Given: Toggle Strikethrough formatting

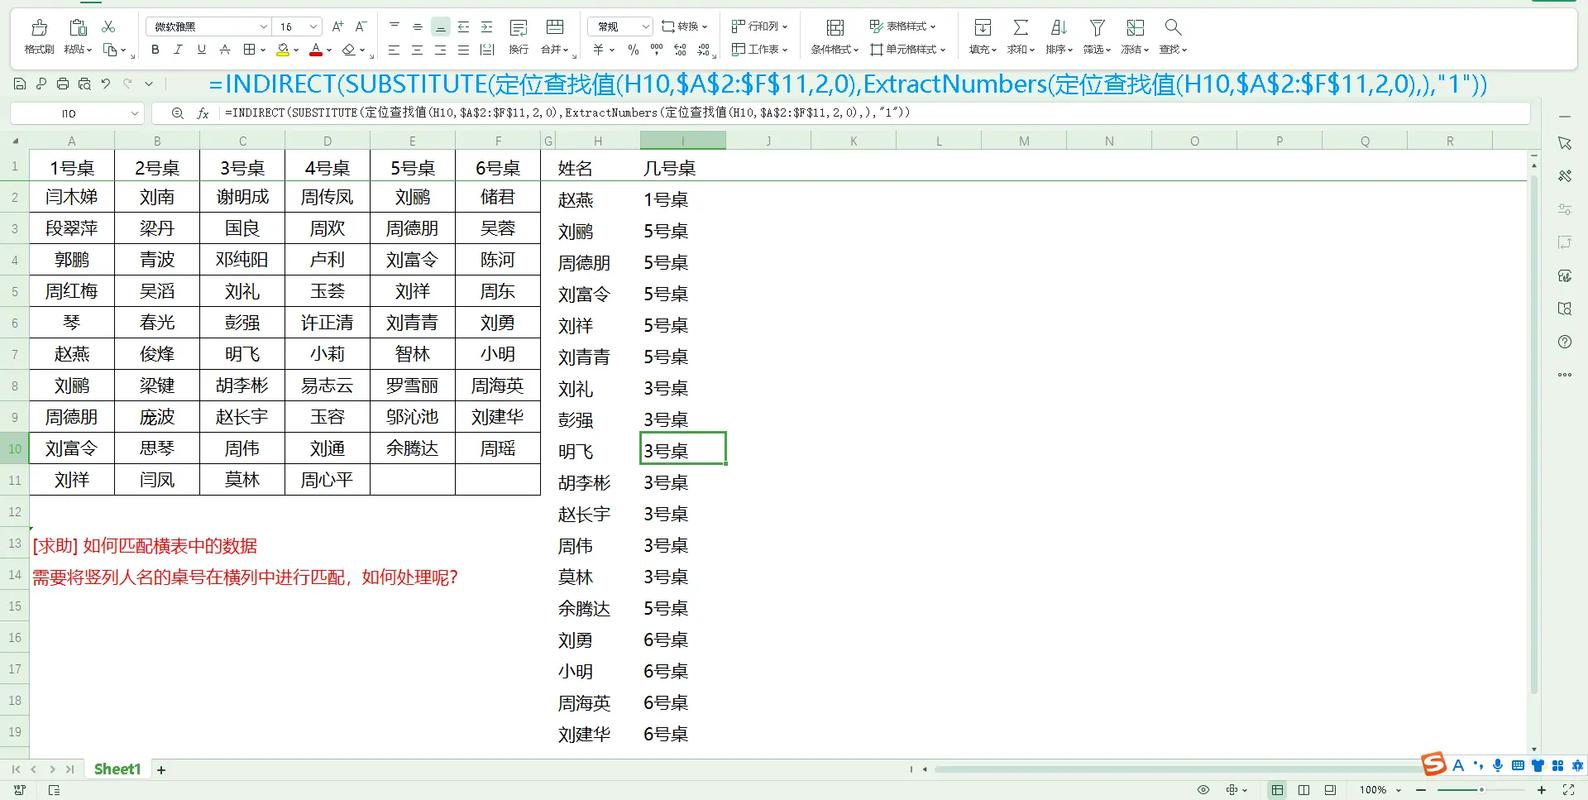Looking at the screenshot, I should click(x=225, y=49).
